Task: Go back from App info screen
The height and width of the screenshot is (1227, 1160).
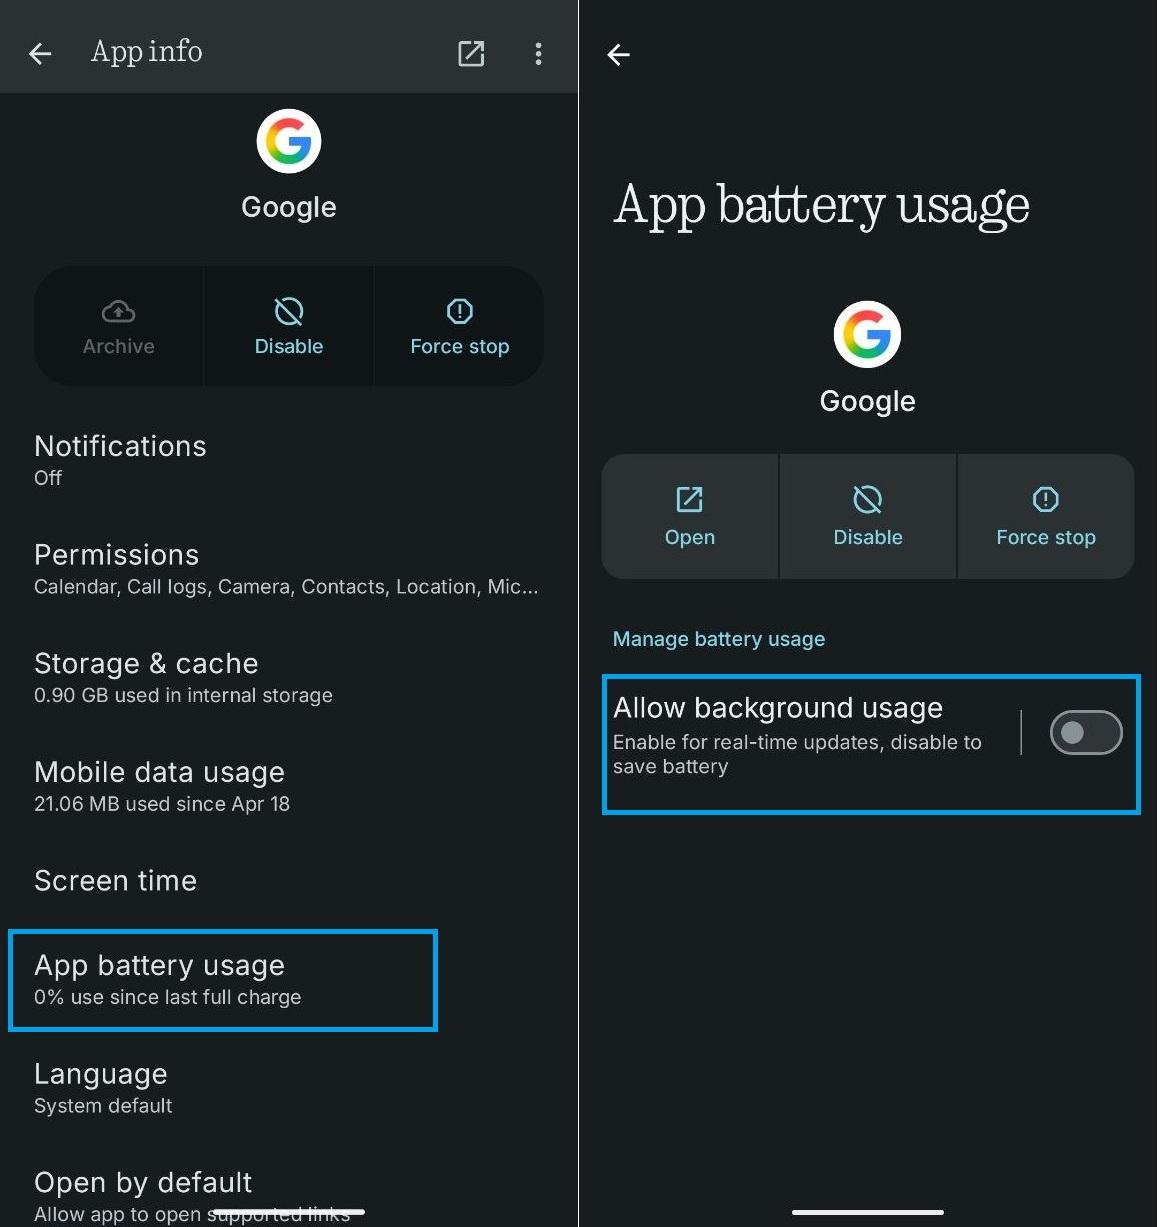Action: point(40,53)
